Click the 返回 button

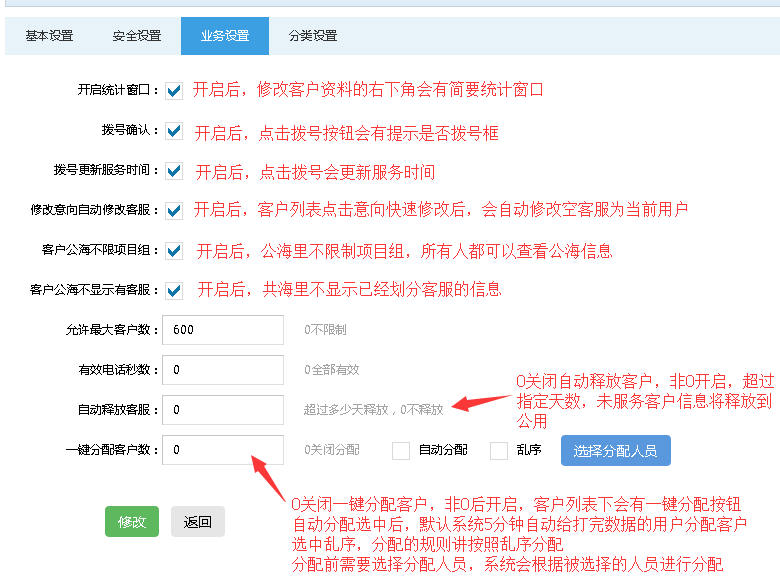click(x=198, y=521)
